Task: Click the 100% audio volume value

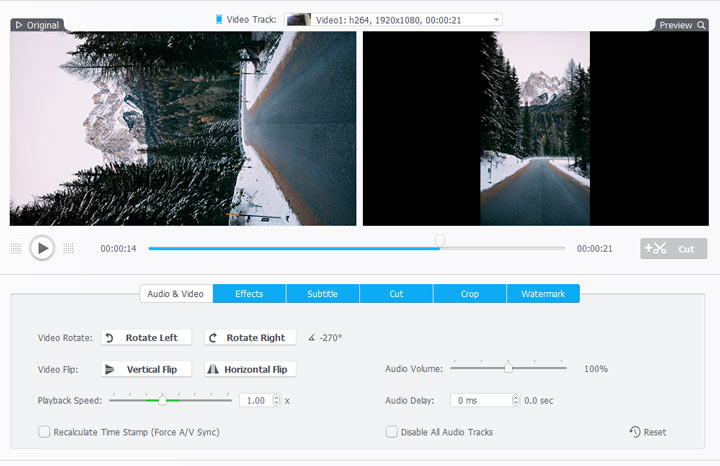Action: point(596,369)
